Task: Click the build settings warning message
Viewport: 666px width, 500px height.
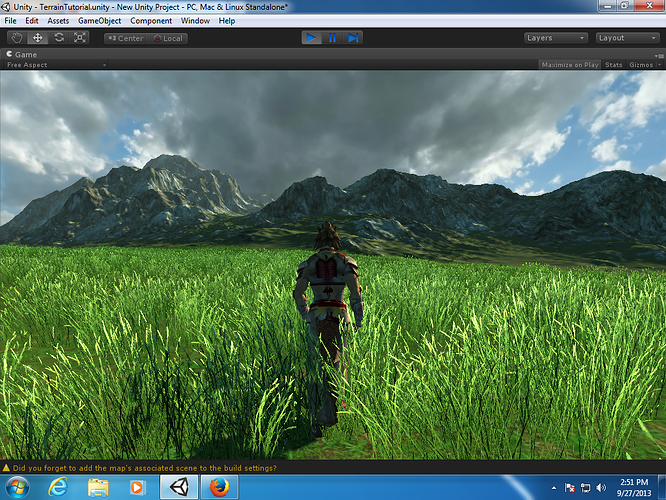Action: tap(144, 468)
